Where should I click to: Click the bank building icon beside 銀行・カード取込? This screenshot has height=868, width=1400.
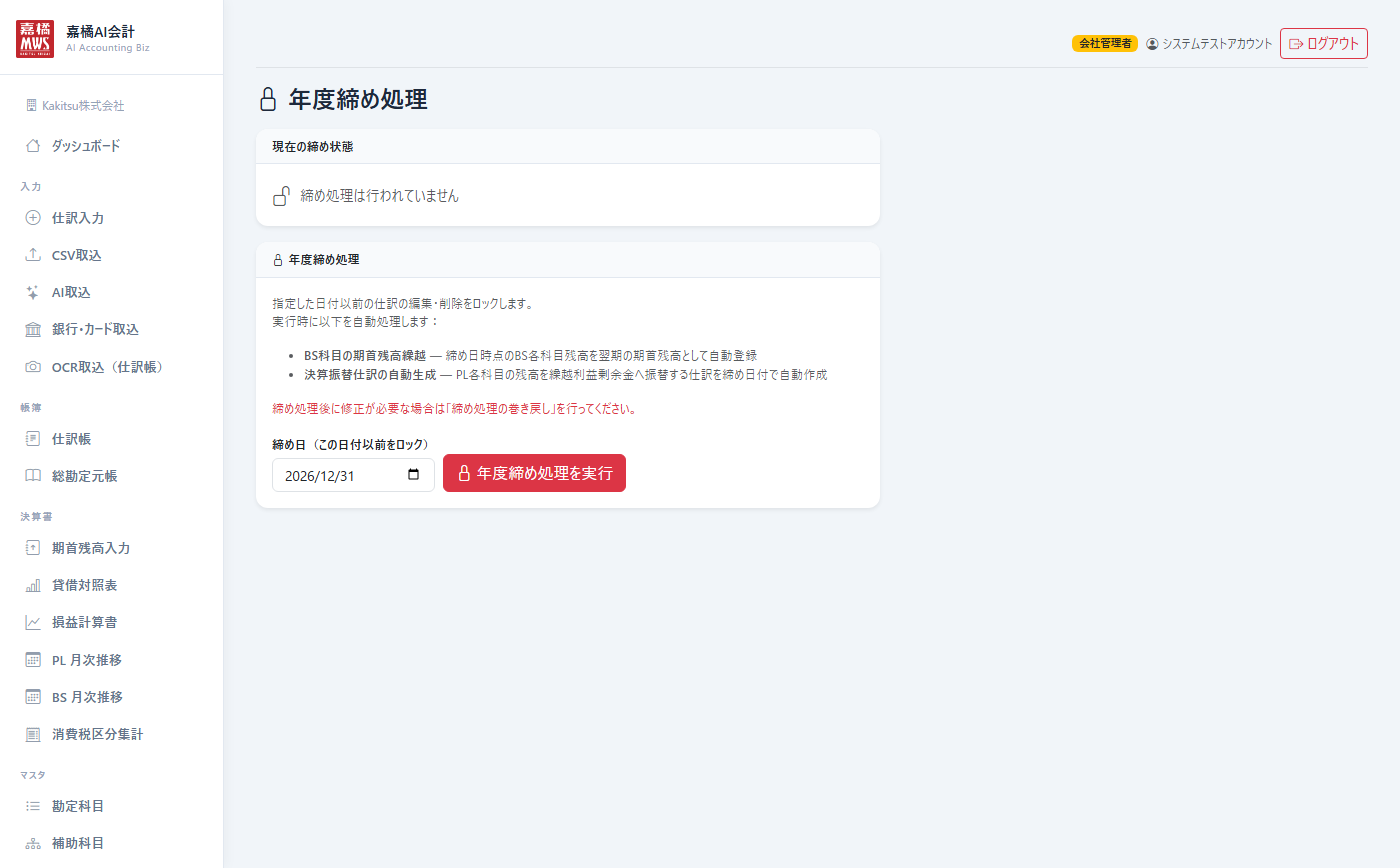coord(33,329)
